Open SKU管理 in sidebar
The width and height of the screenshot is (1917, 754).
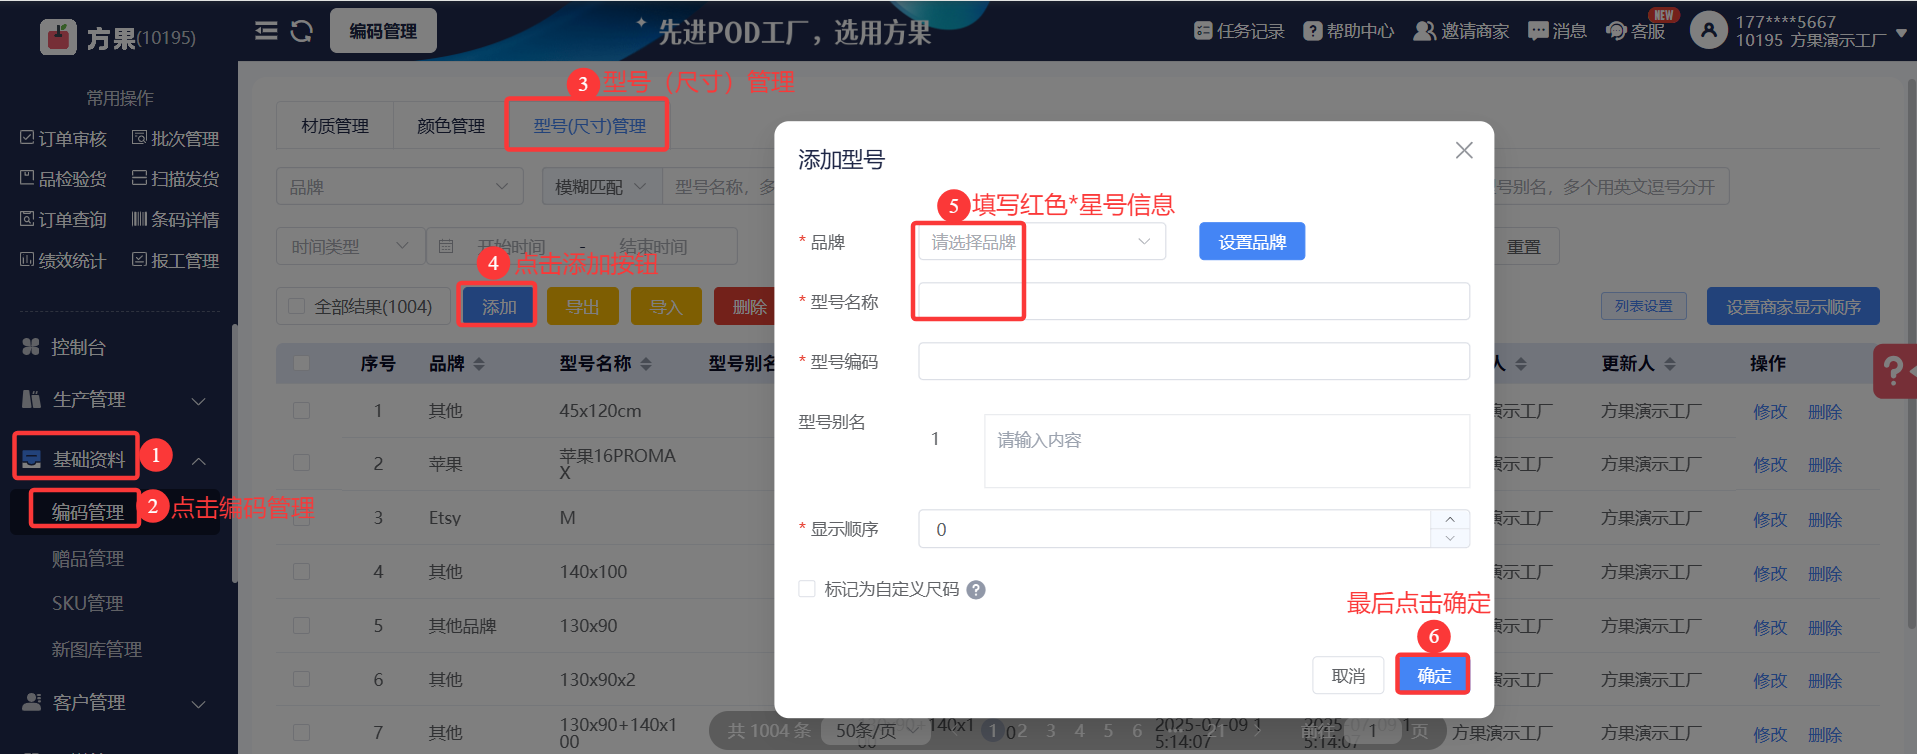coord(88,603)
